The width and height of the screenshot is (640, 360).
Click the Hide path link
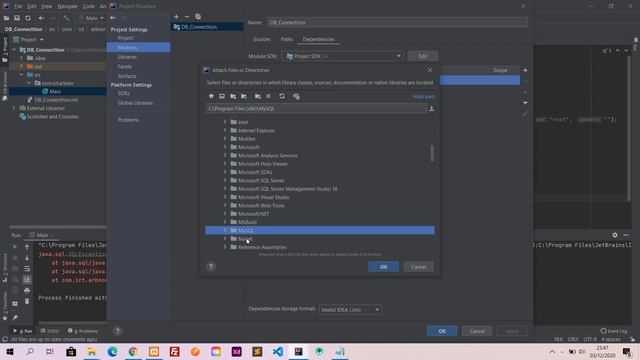[424, 96]
